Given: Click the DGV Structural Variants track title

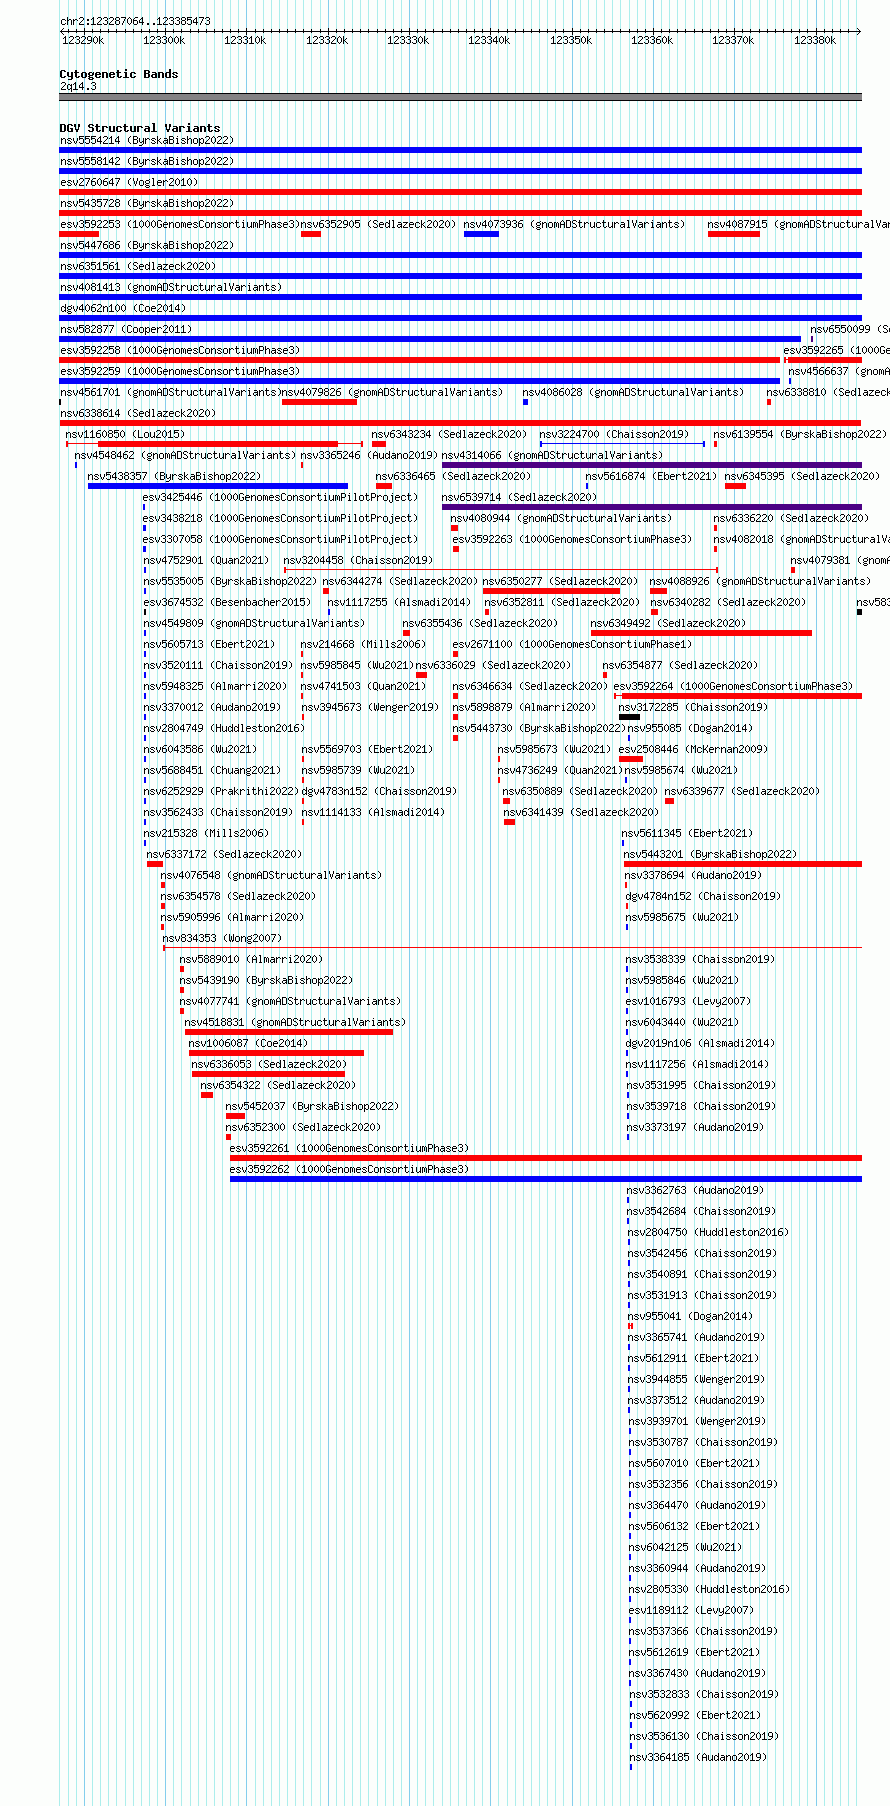Looking at the screenshot, I should tap(140, 128).
